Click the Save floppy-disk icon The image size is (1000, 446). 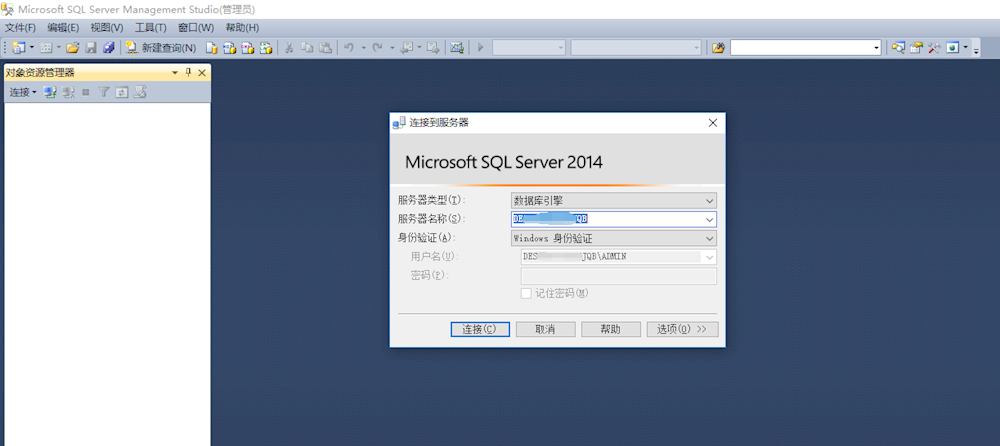91,47
